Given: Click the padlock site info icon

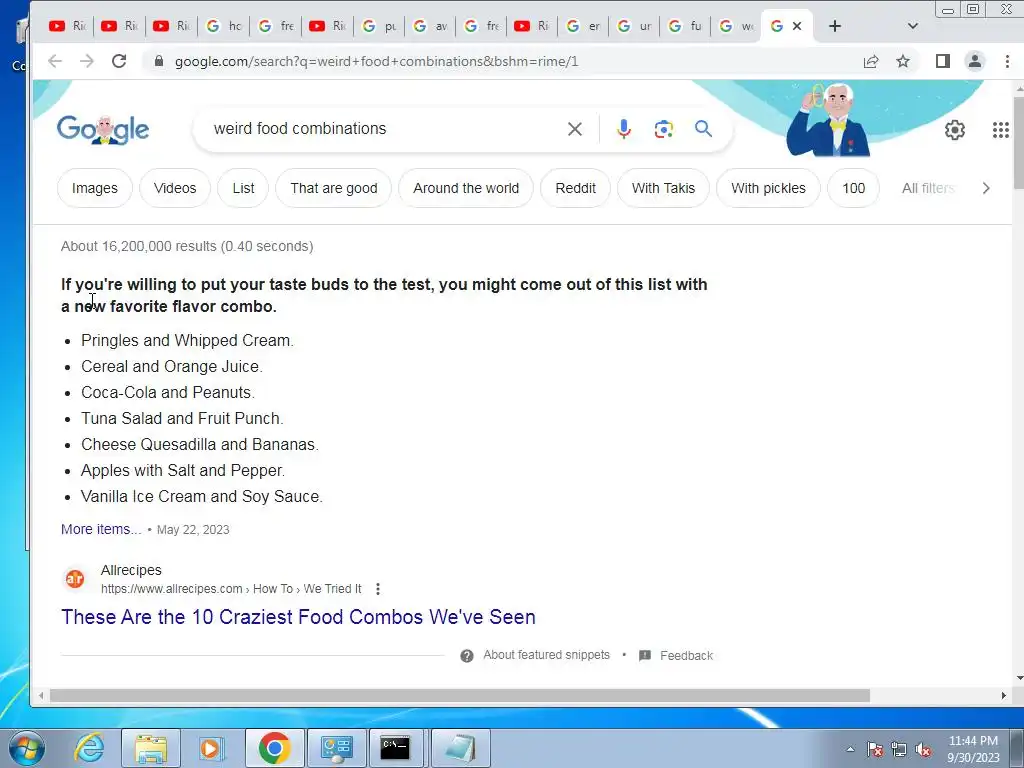Looking at the screenshot, I should (x=158, y=61).
